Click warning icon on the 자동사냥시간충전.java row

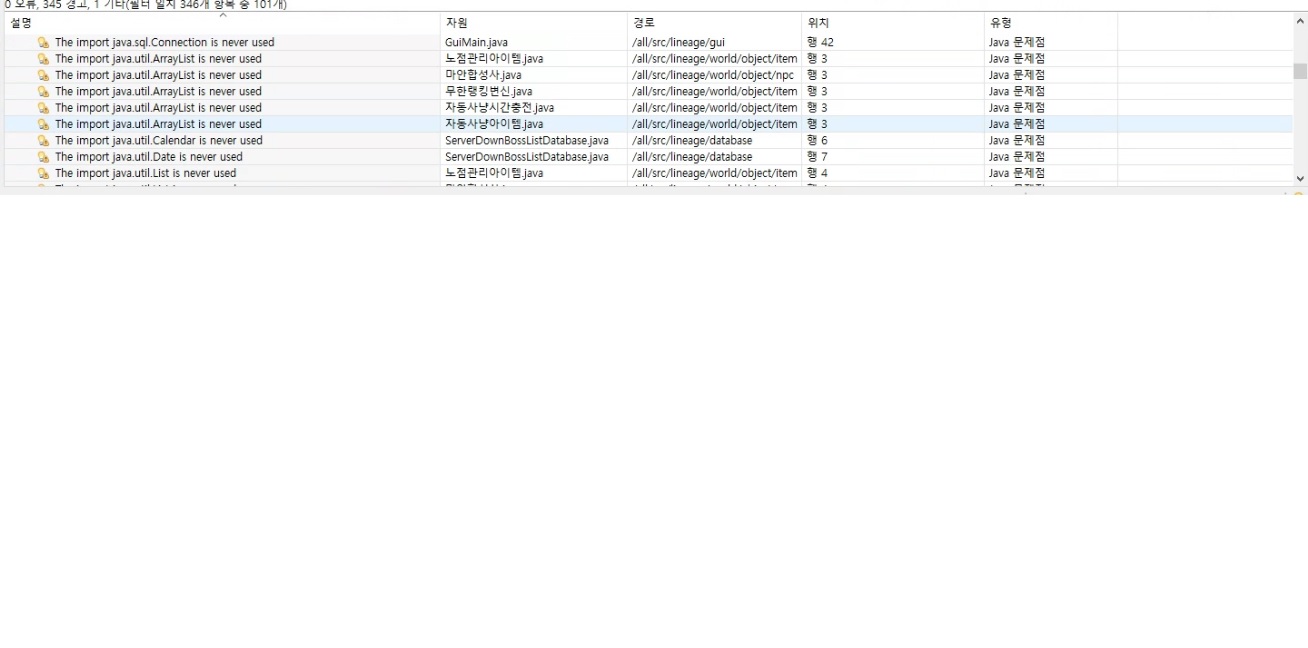[43, 108]
